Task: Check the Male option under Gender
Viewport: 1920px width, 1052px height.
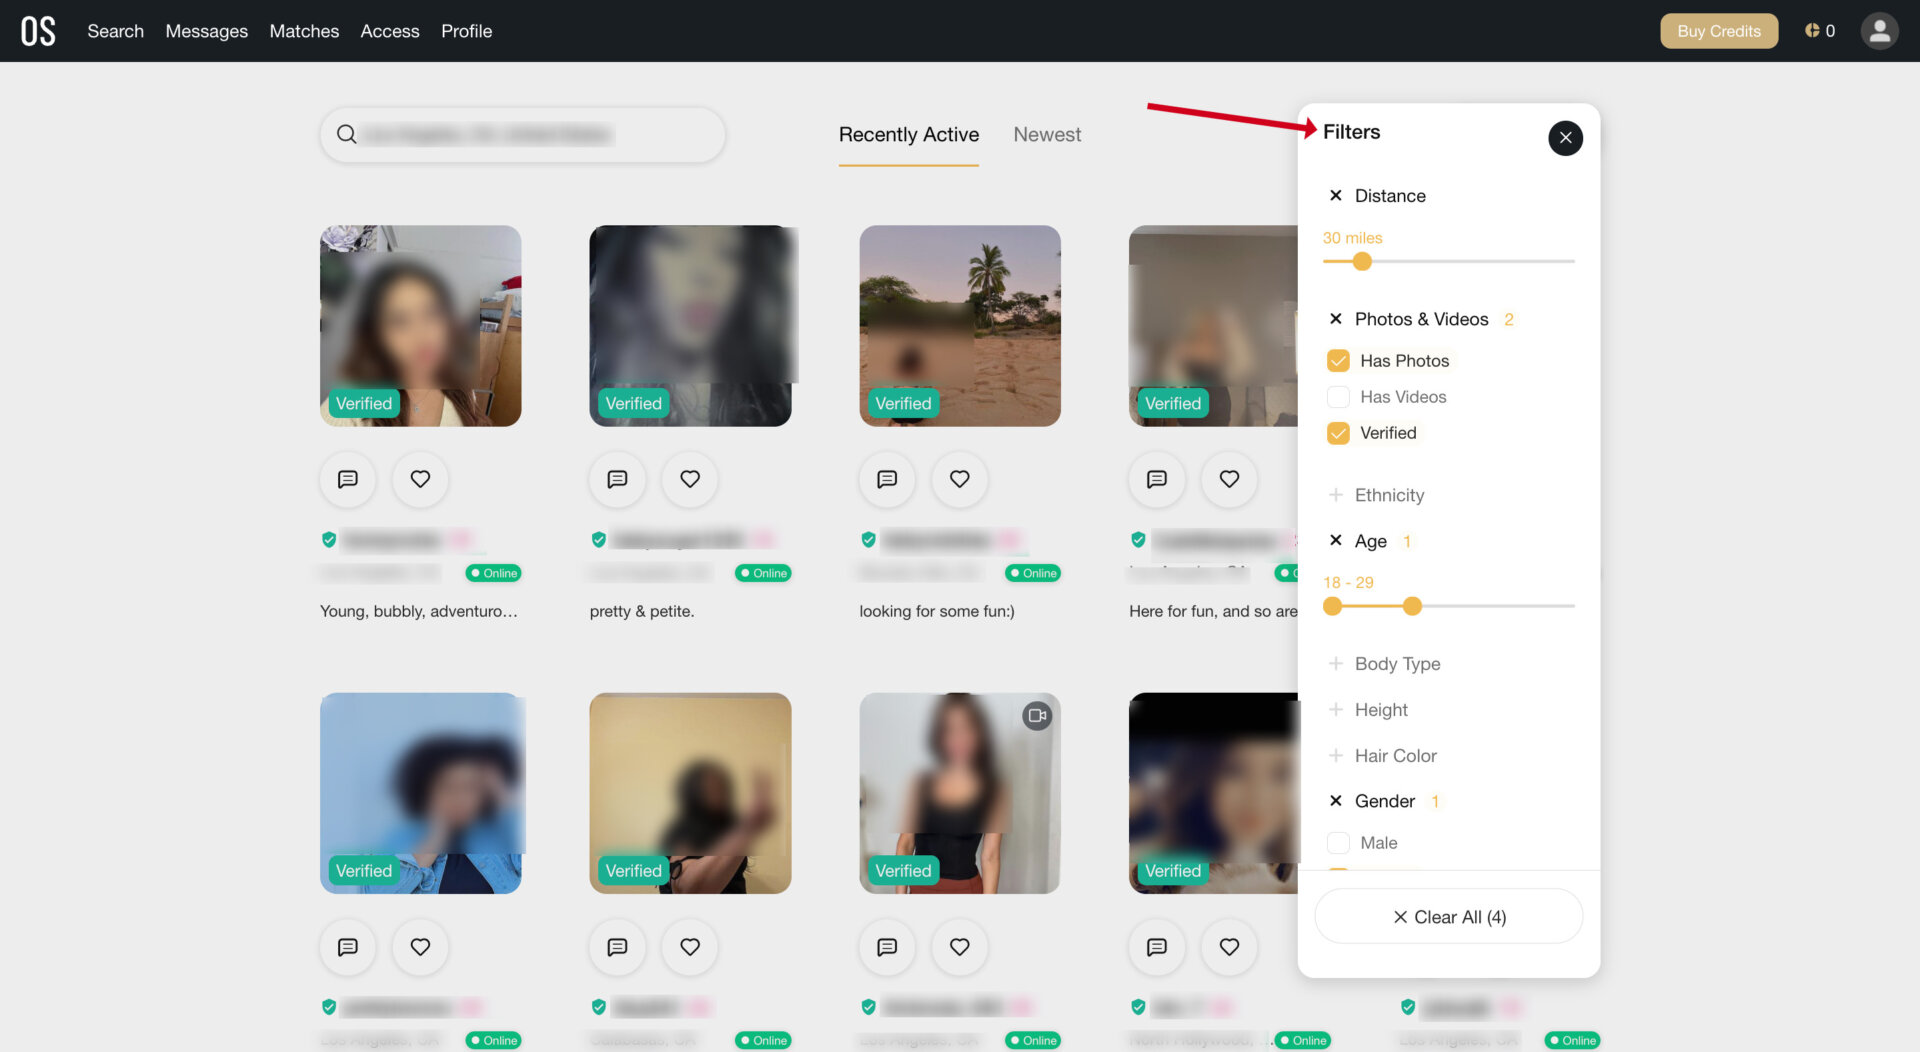Action: 1338,843
